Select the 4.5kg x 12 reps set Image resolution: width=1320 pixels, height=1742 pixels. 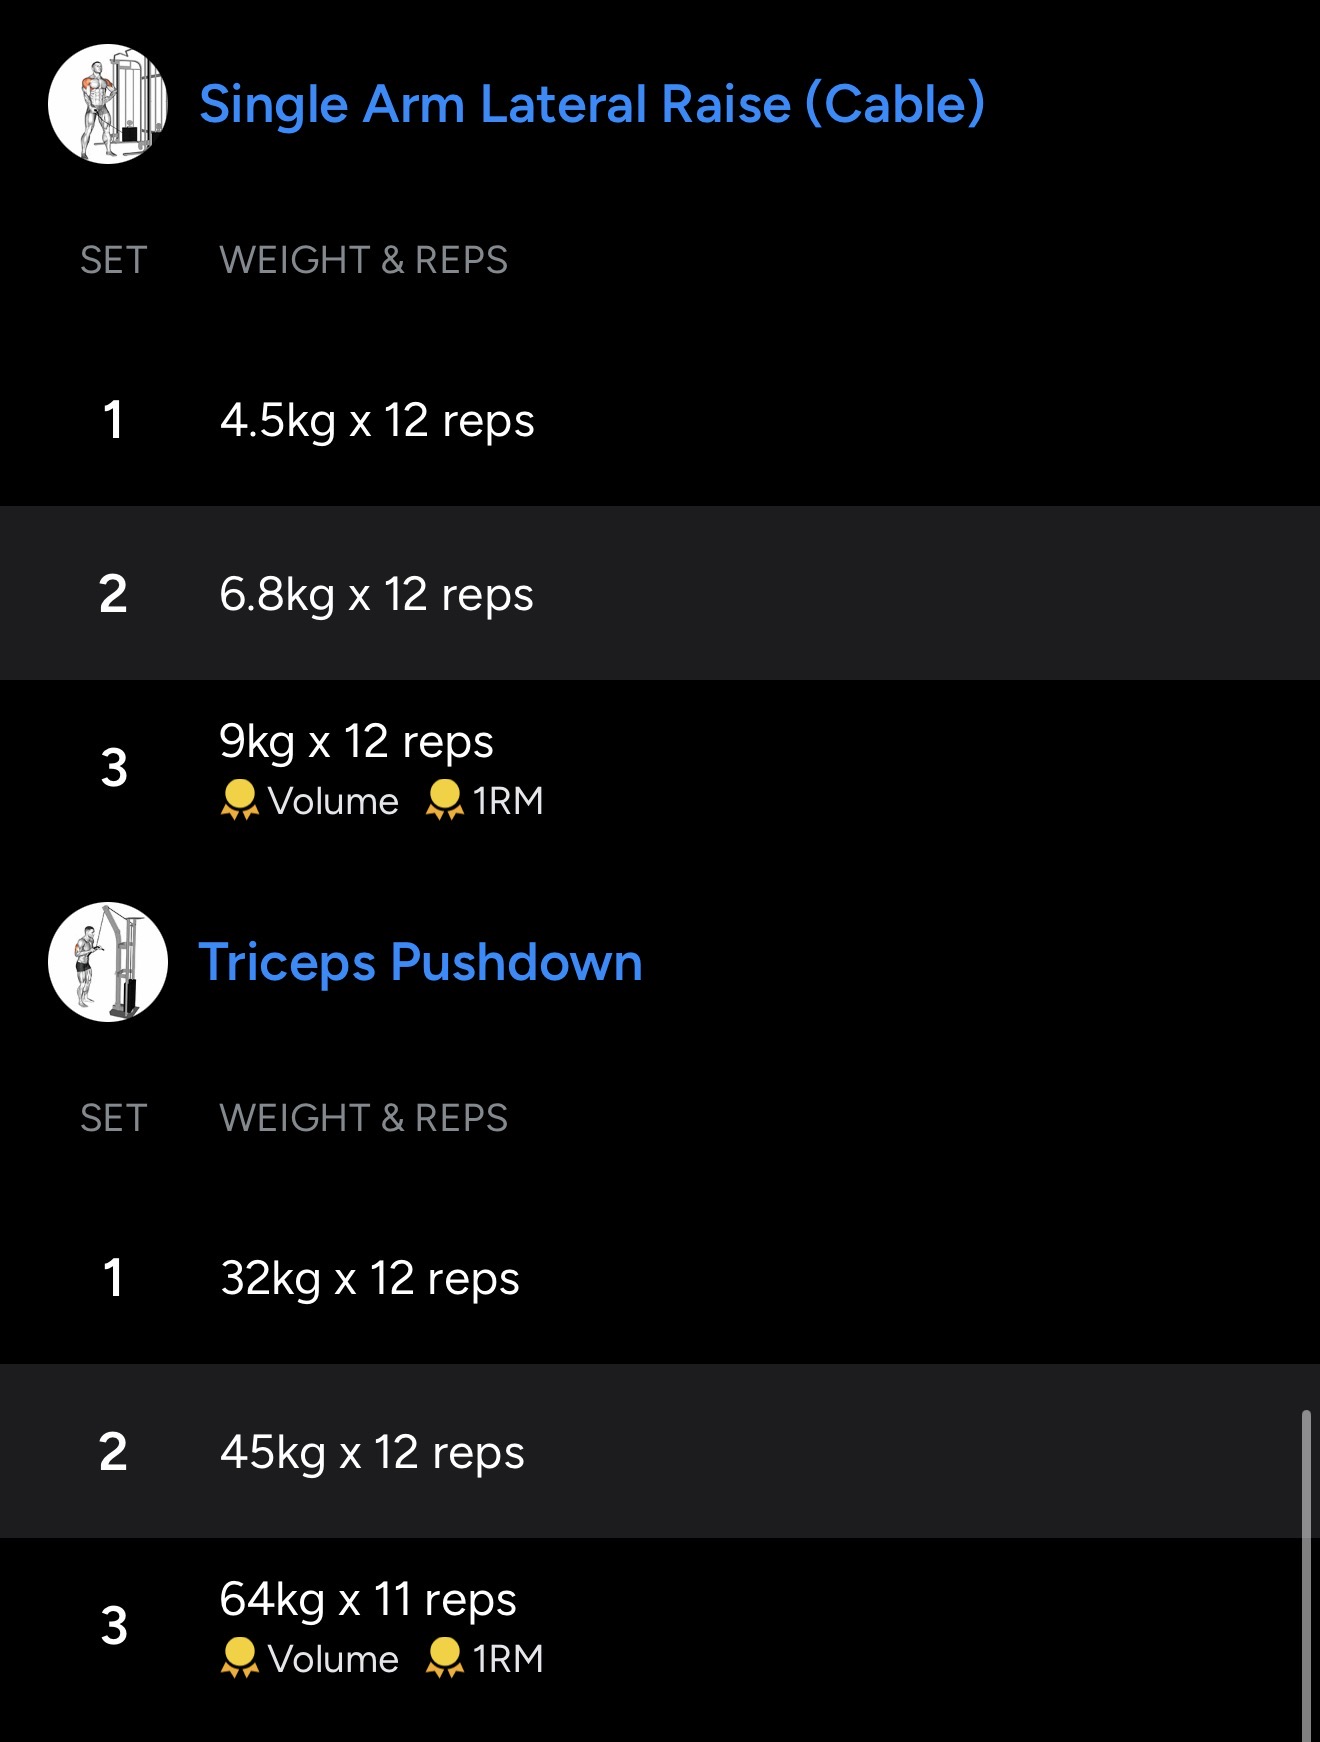coord(377,420)
